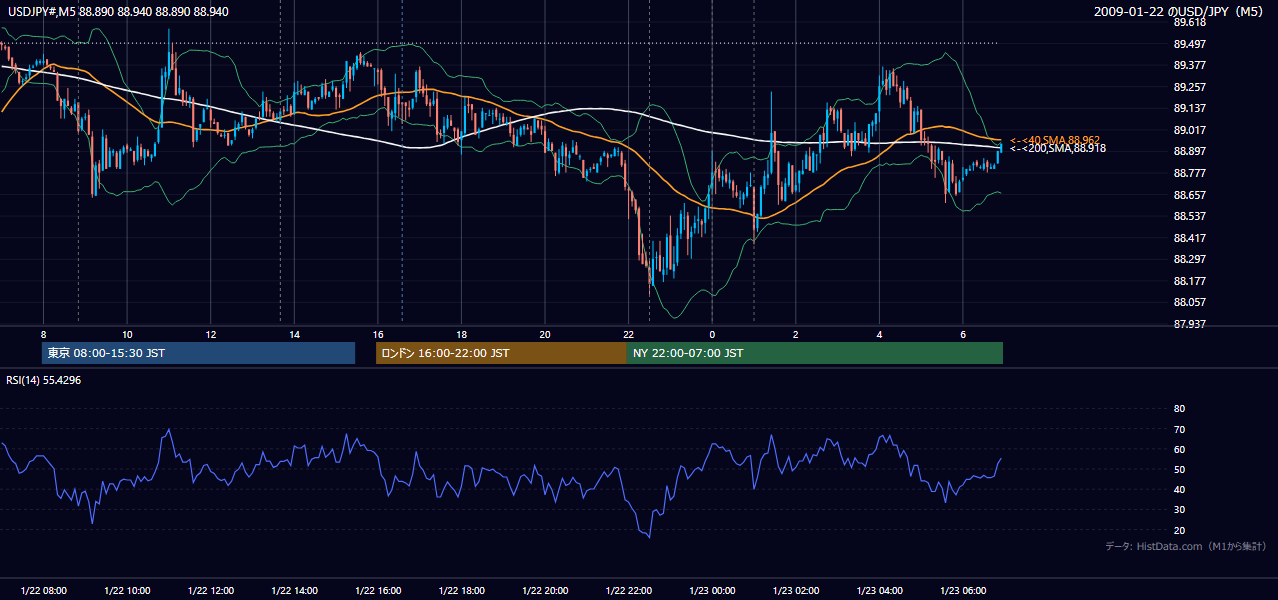
Task: Click RSI scale value 70
Action: (x=1179, y=429)
